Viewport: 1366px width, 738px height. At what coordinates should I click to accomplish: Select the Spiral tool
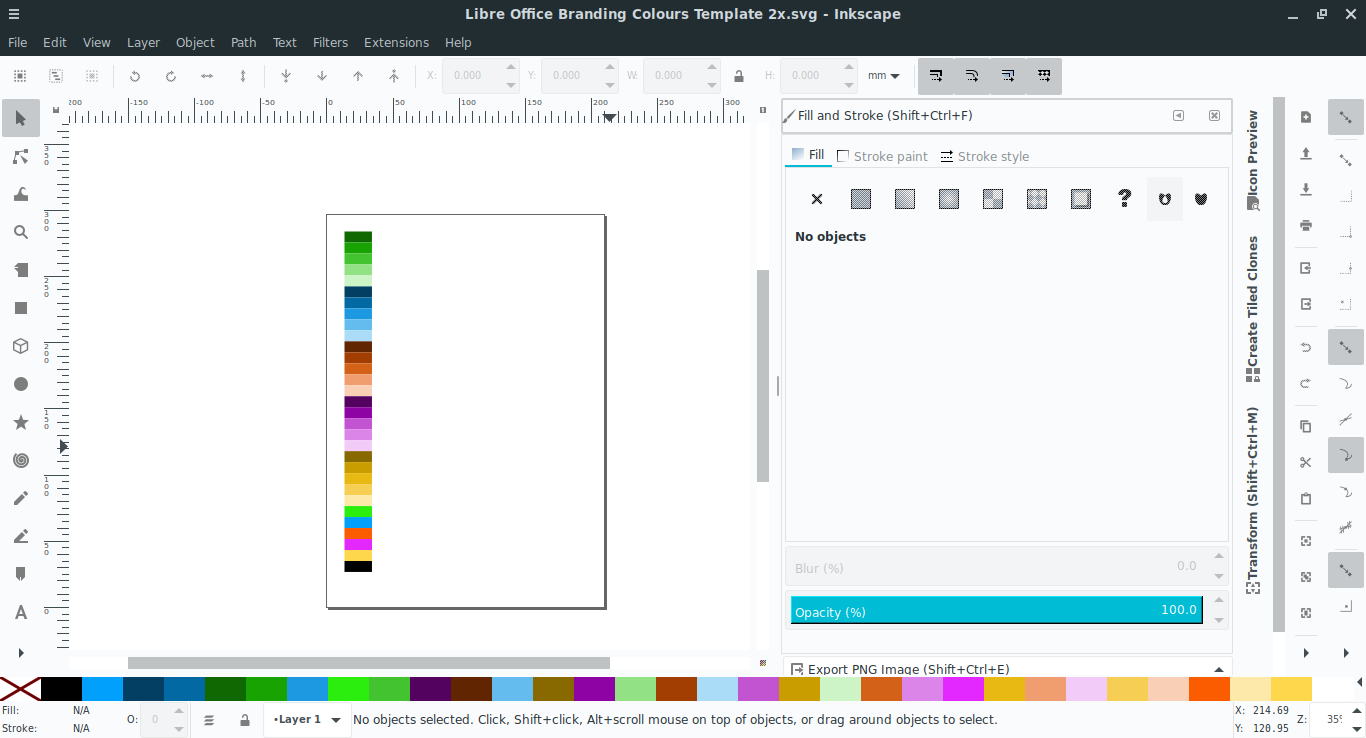click(20, 459)
